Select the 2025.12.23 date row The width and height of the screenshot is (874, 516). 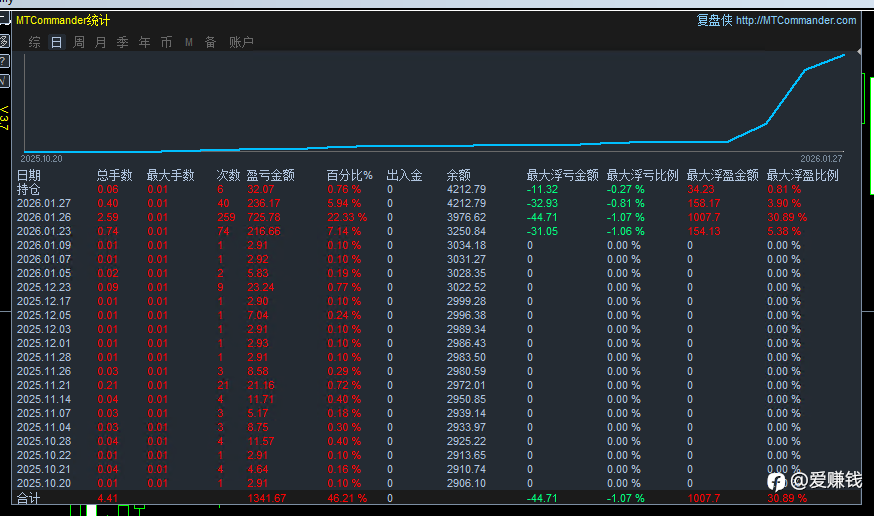[x=436, y=288]
